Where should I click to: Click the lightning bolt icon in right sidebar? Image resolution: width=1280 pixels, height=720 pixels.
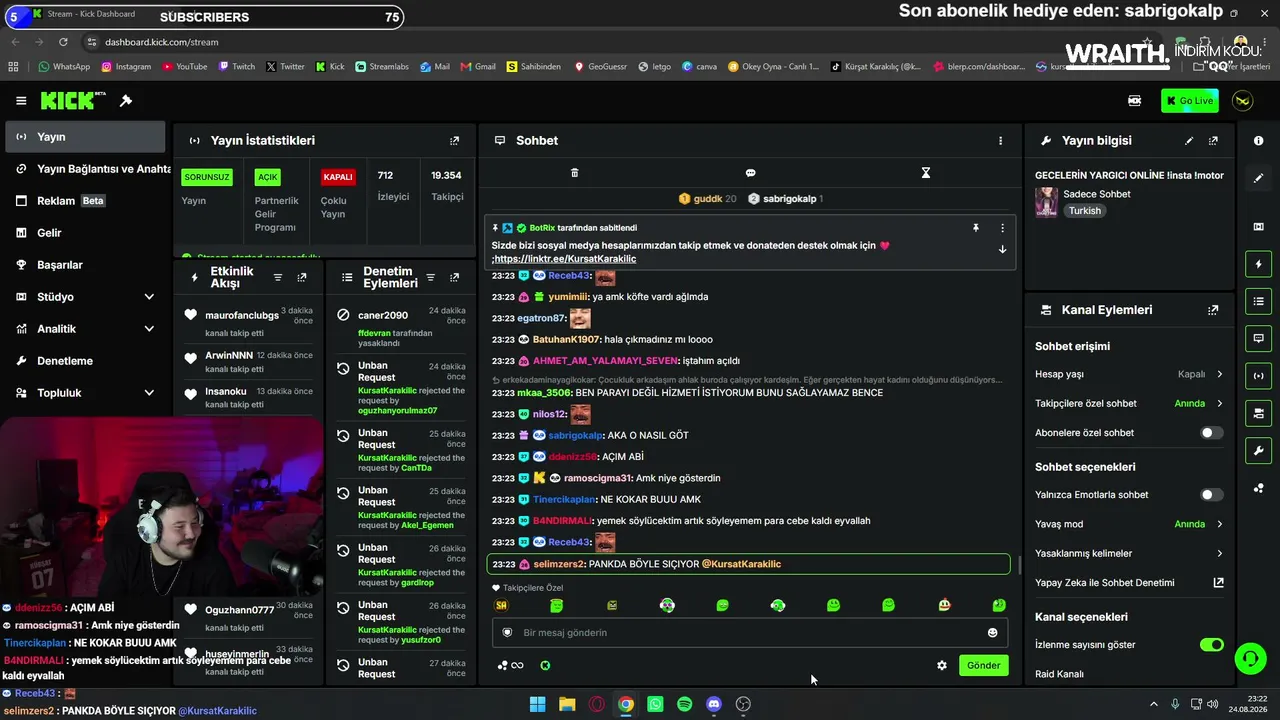(1258, 264)
